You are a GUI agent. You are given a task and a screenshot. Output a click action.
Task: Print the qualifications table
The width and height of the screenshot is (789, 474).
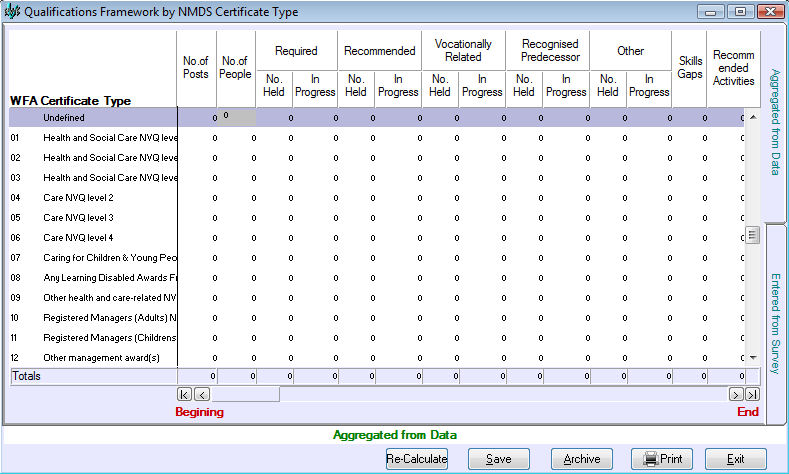point(662,459)
